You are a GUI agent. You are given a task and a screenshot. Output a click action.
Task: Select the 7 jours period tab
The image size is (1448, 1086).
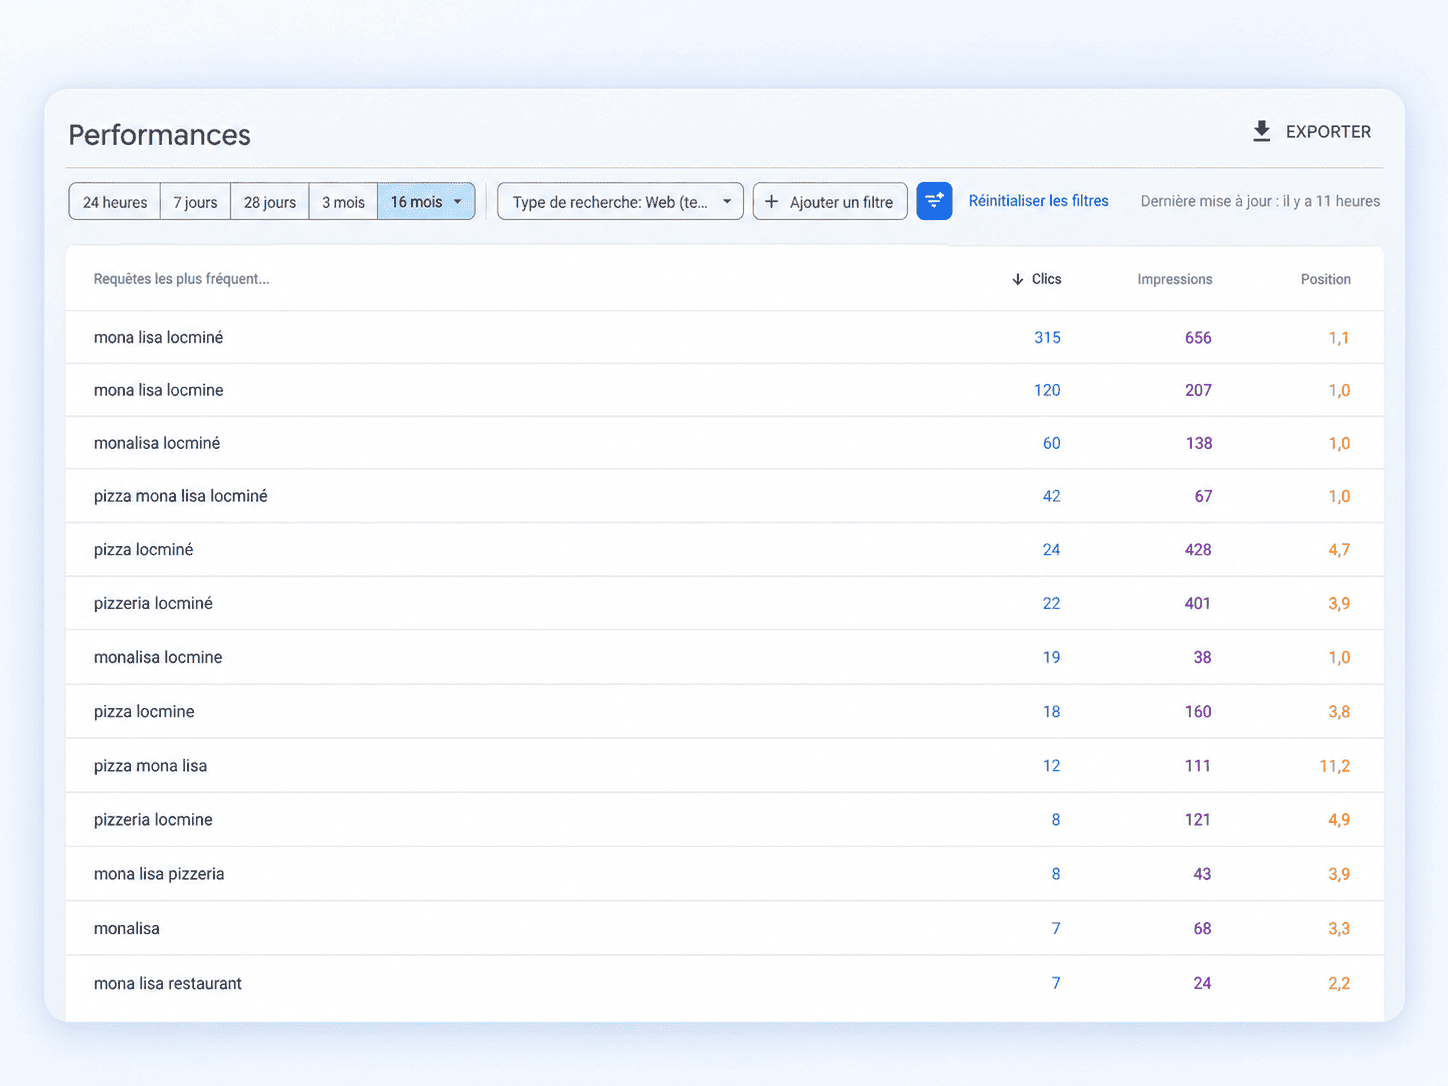coord(195,202)
